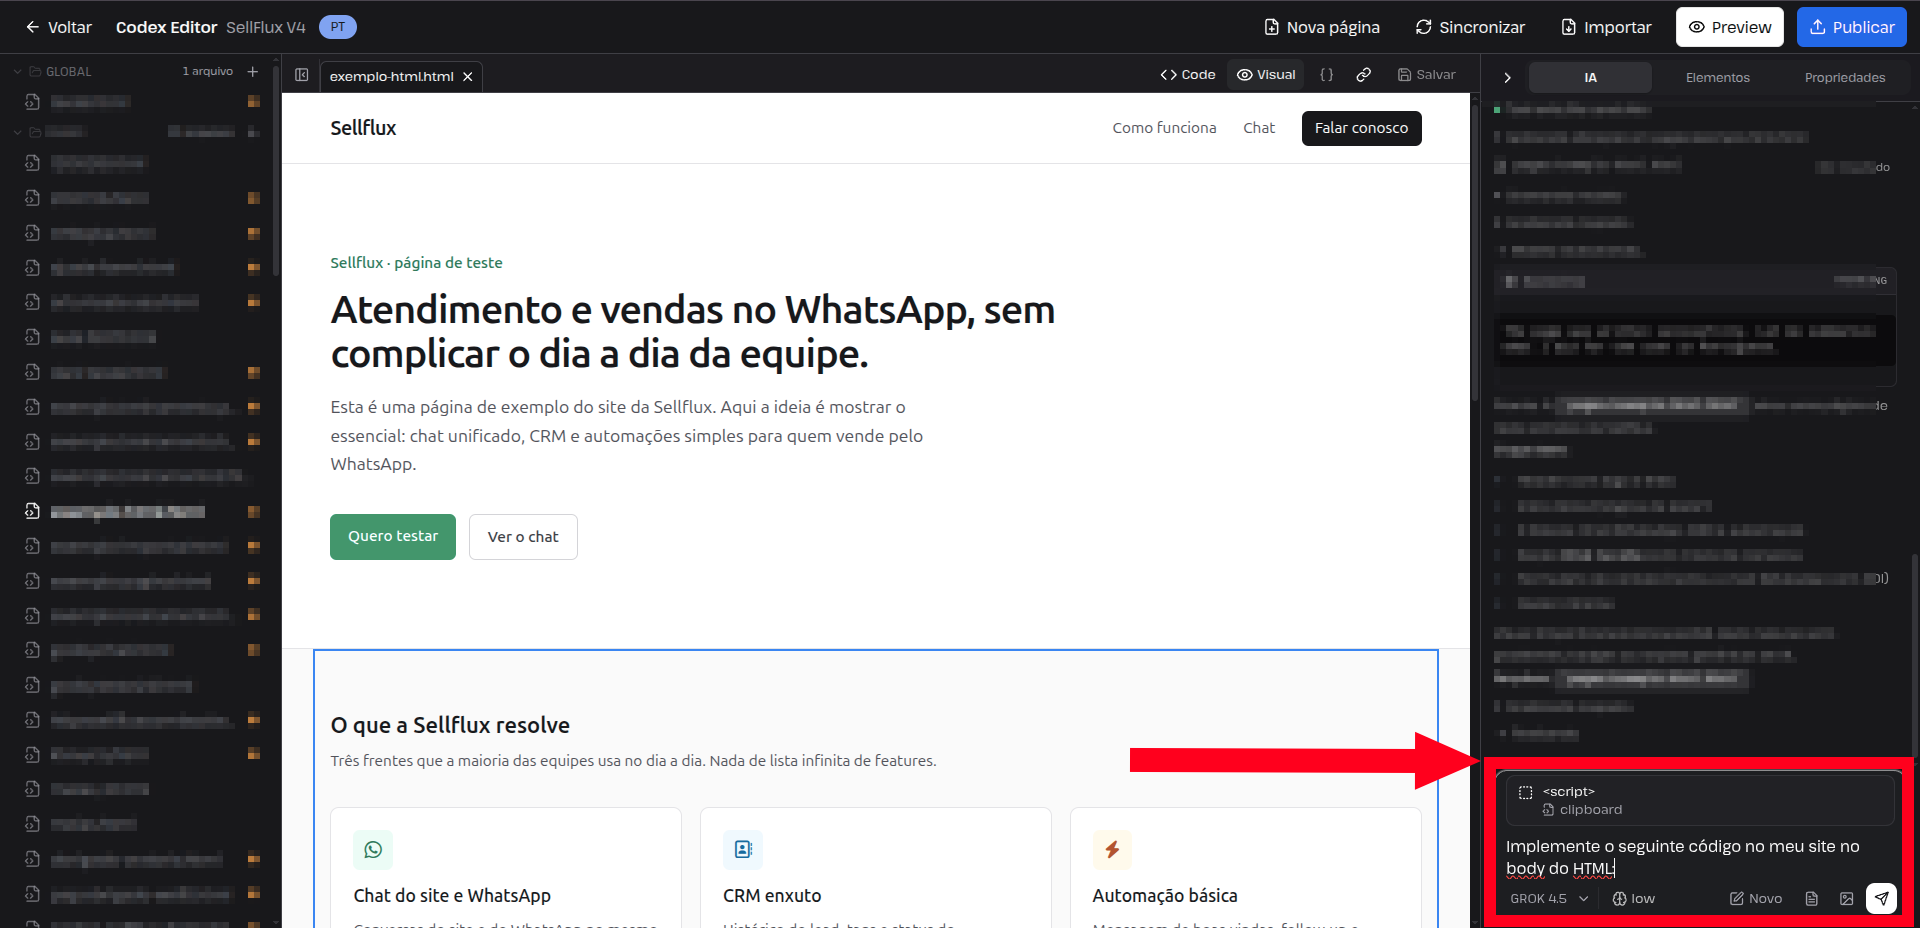Screen dimensions: 1920x928
Task: Click the Falar conosco button
Action: point(1361,128)
